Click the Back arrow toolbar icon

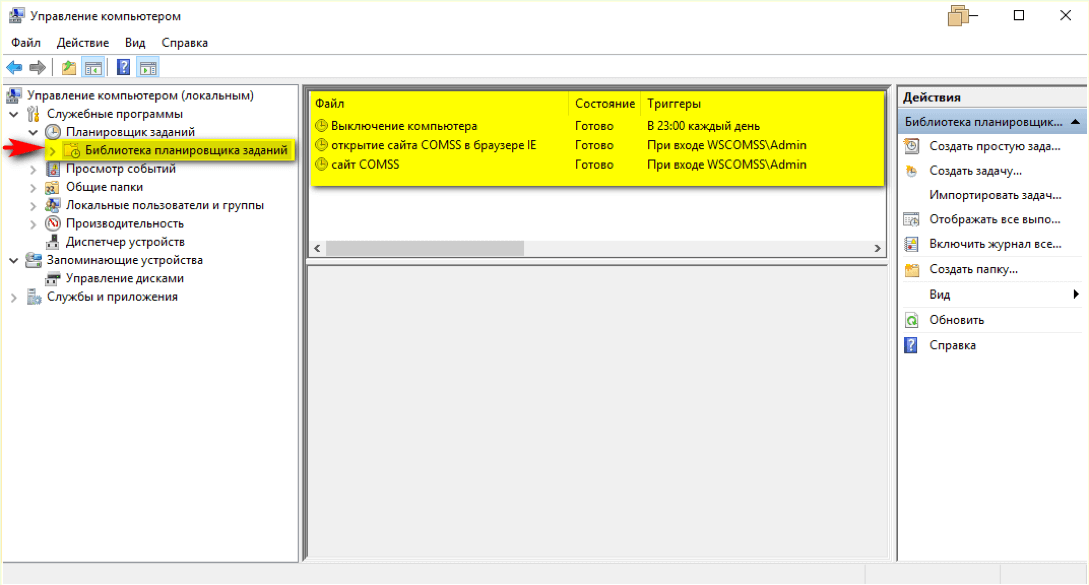(15, 67)
